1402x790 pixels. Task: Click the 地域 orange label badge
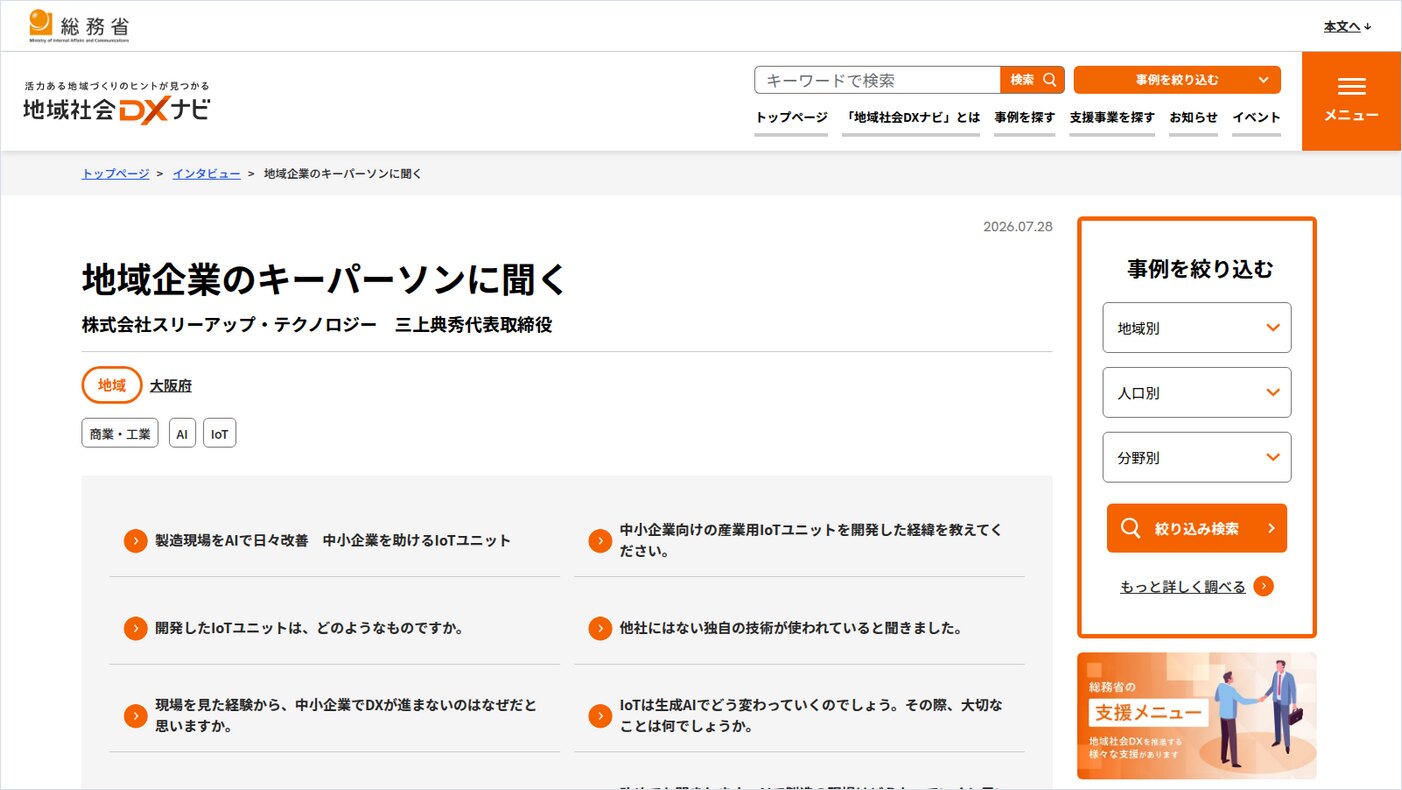click(112, 385)
